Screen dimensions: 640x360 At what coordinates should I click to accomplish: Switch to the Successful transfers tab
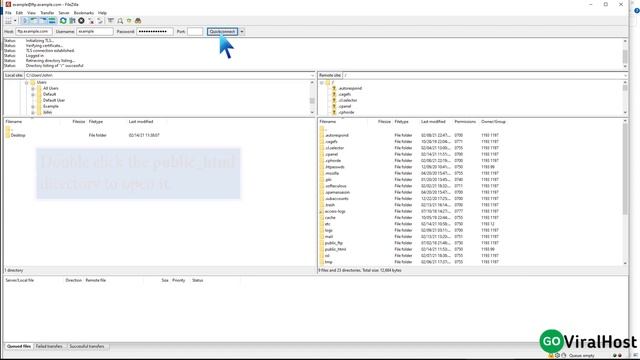pos(87,347)
